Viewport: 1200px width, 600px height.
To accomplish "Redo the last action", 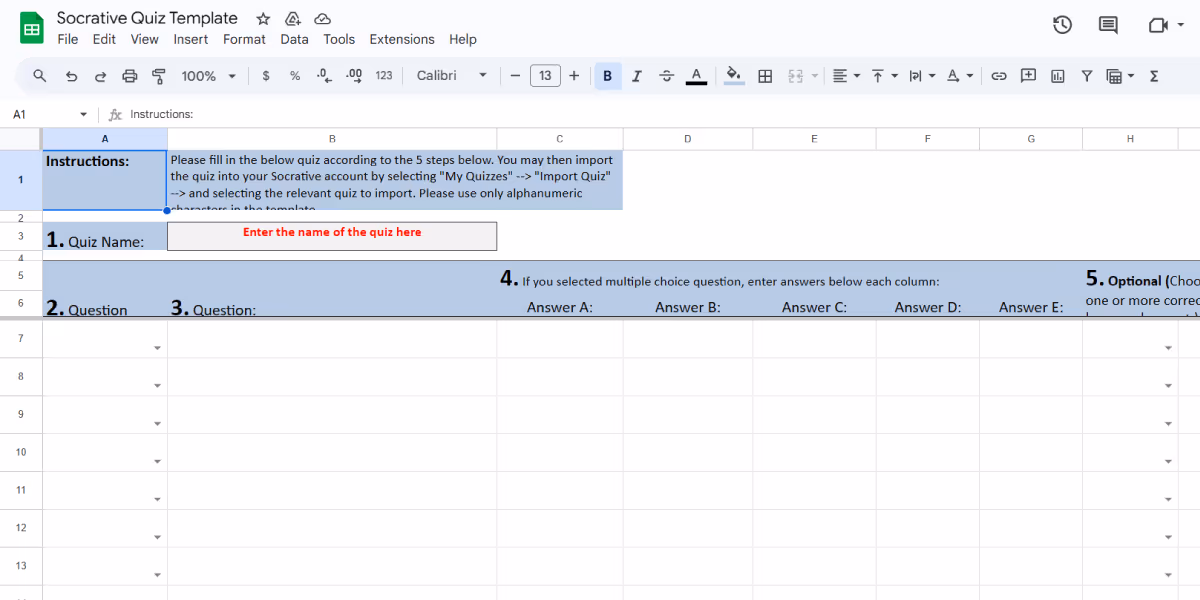I will click(100, 75).
